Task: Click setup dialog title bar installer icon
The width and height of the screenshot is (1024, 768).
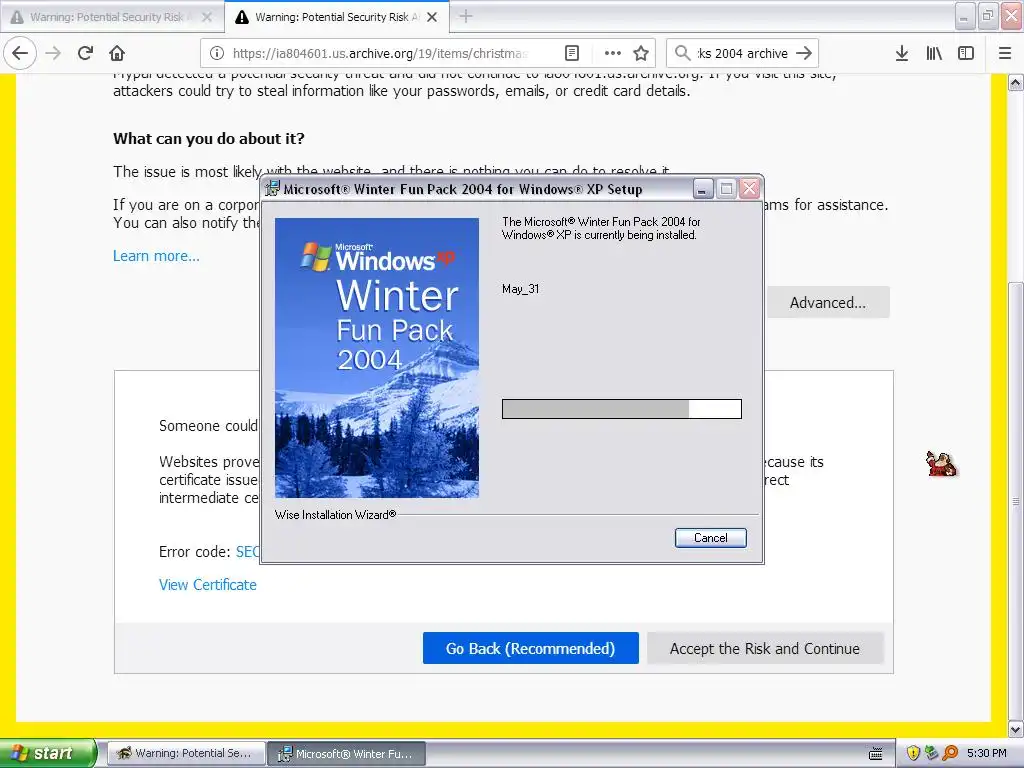Action: [x=272, y=189]
